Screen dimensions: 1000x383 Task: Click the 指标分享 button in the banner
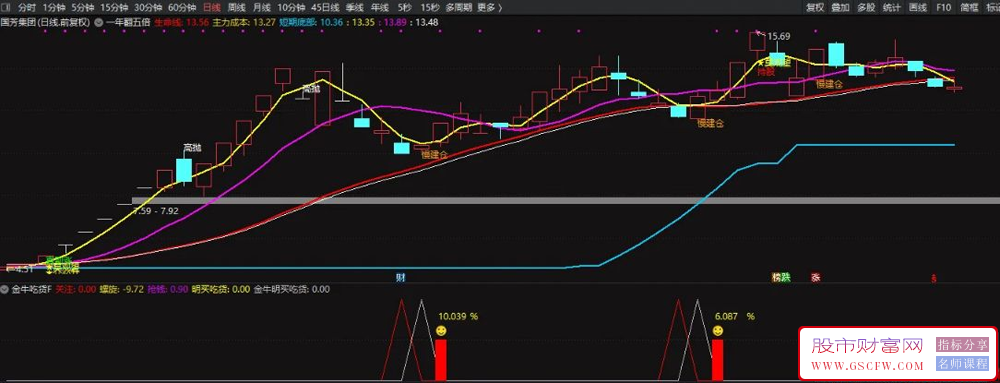click(962, 345)
